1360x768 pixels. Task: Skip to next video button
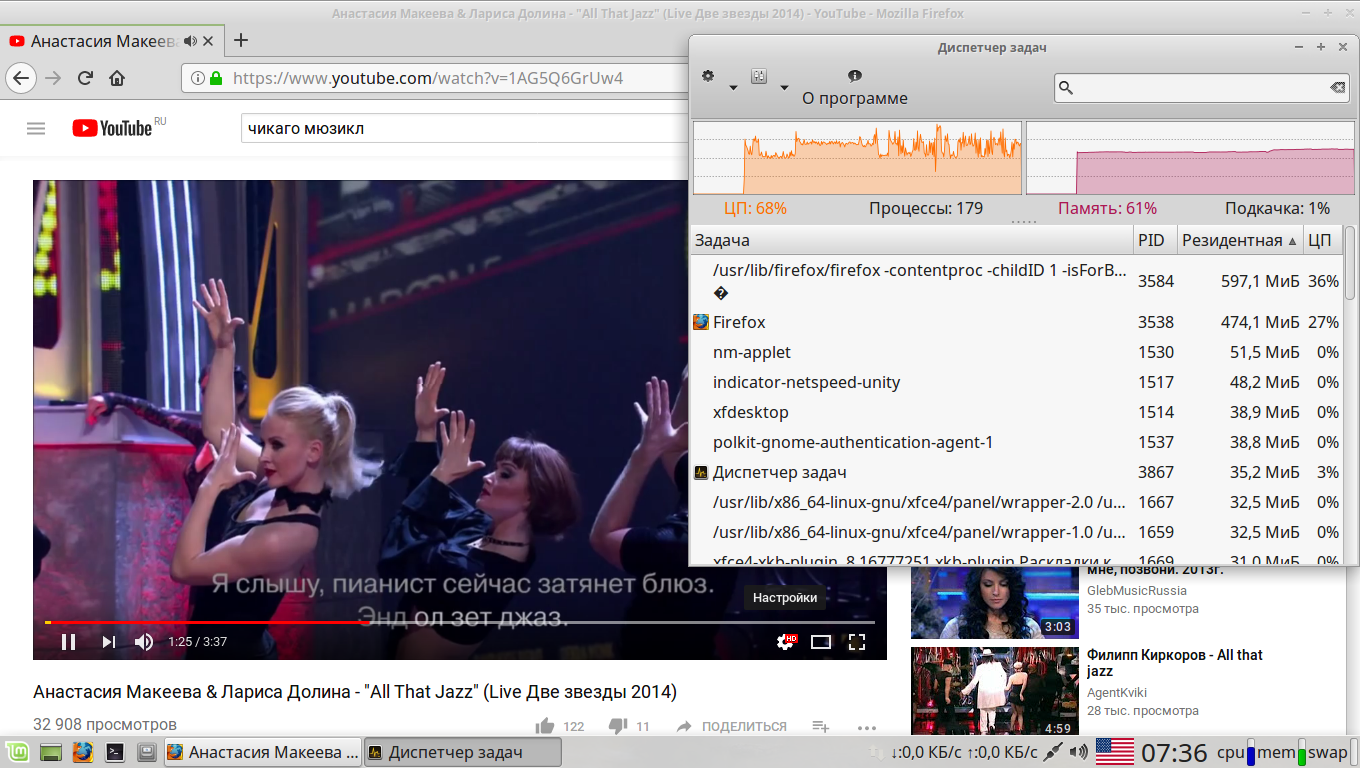(108, 642)
